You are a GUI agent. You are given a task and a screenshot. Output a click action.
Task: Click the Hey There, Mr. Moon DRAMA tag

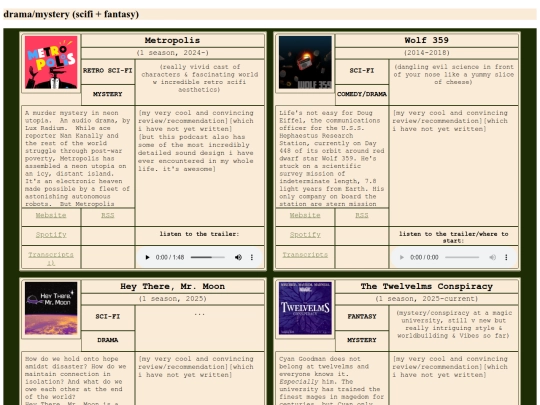tap(108, 340)
